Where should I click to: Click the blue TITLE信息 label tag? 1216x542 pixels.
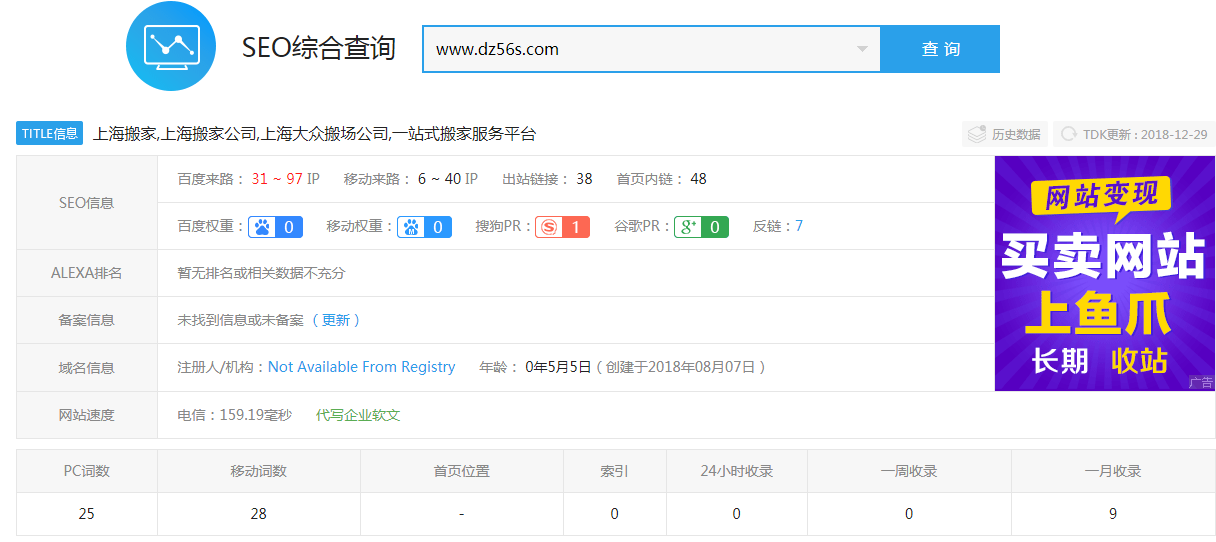(50, 134)
